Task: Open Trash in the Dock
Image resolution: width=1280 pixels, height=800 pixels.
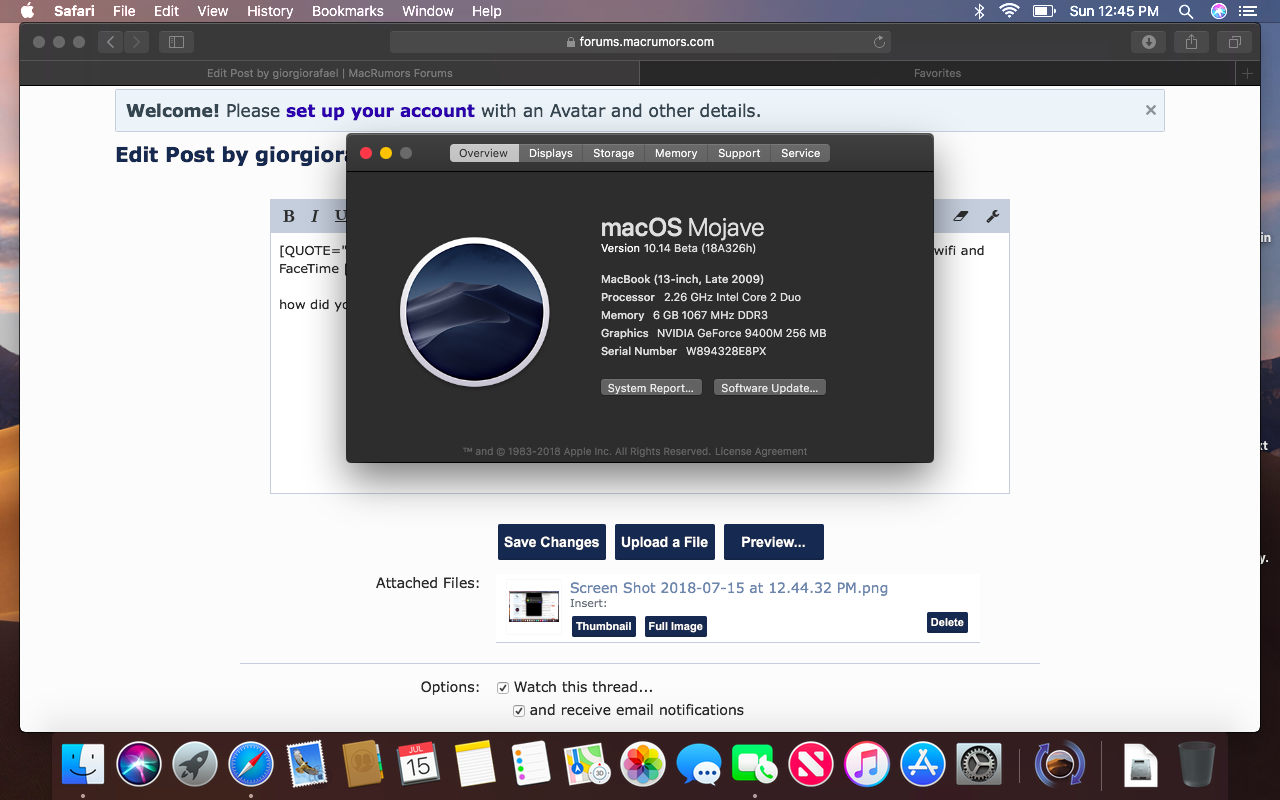Action: point(1196,765)
